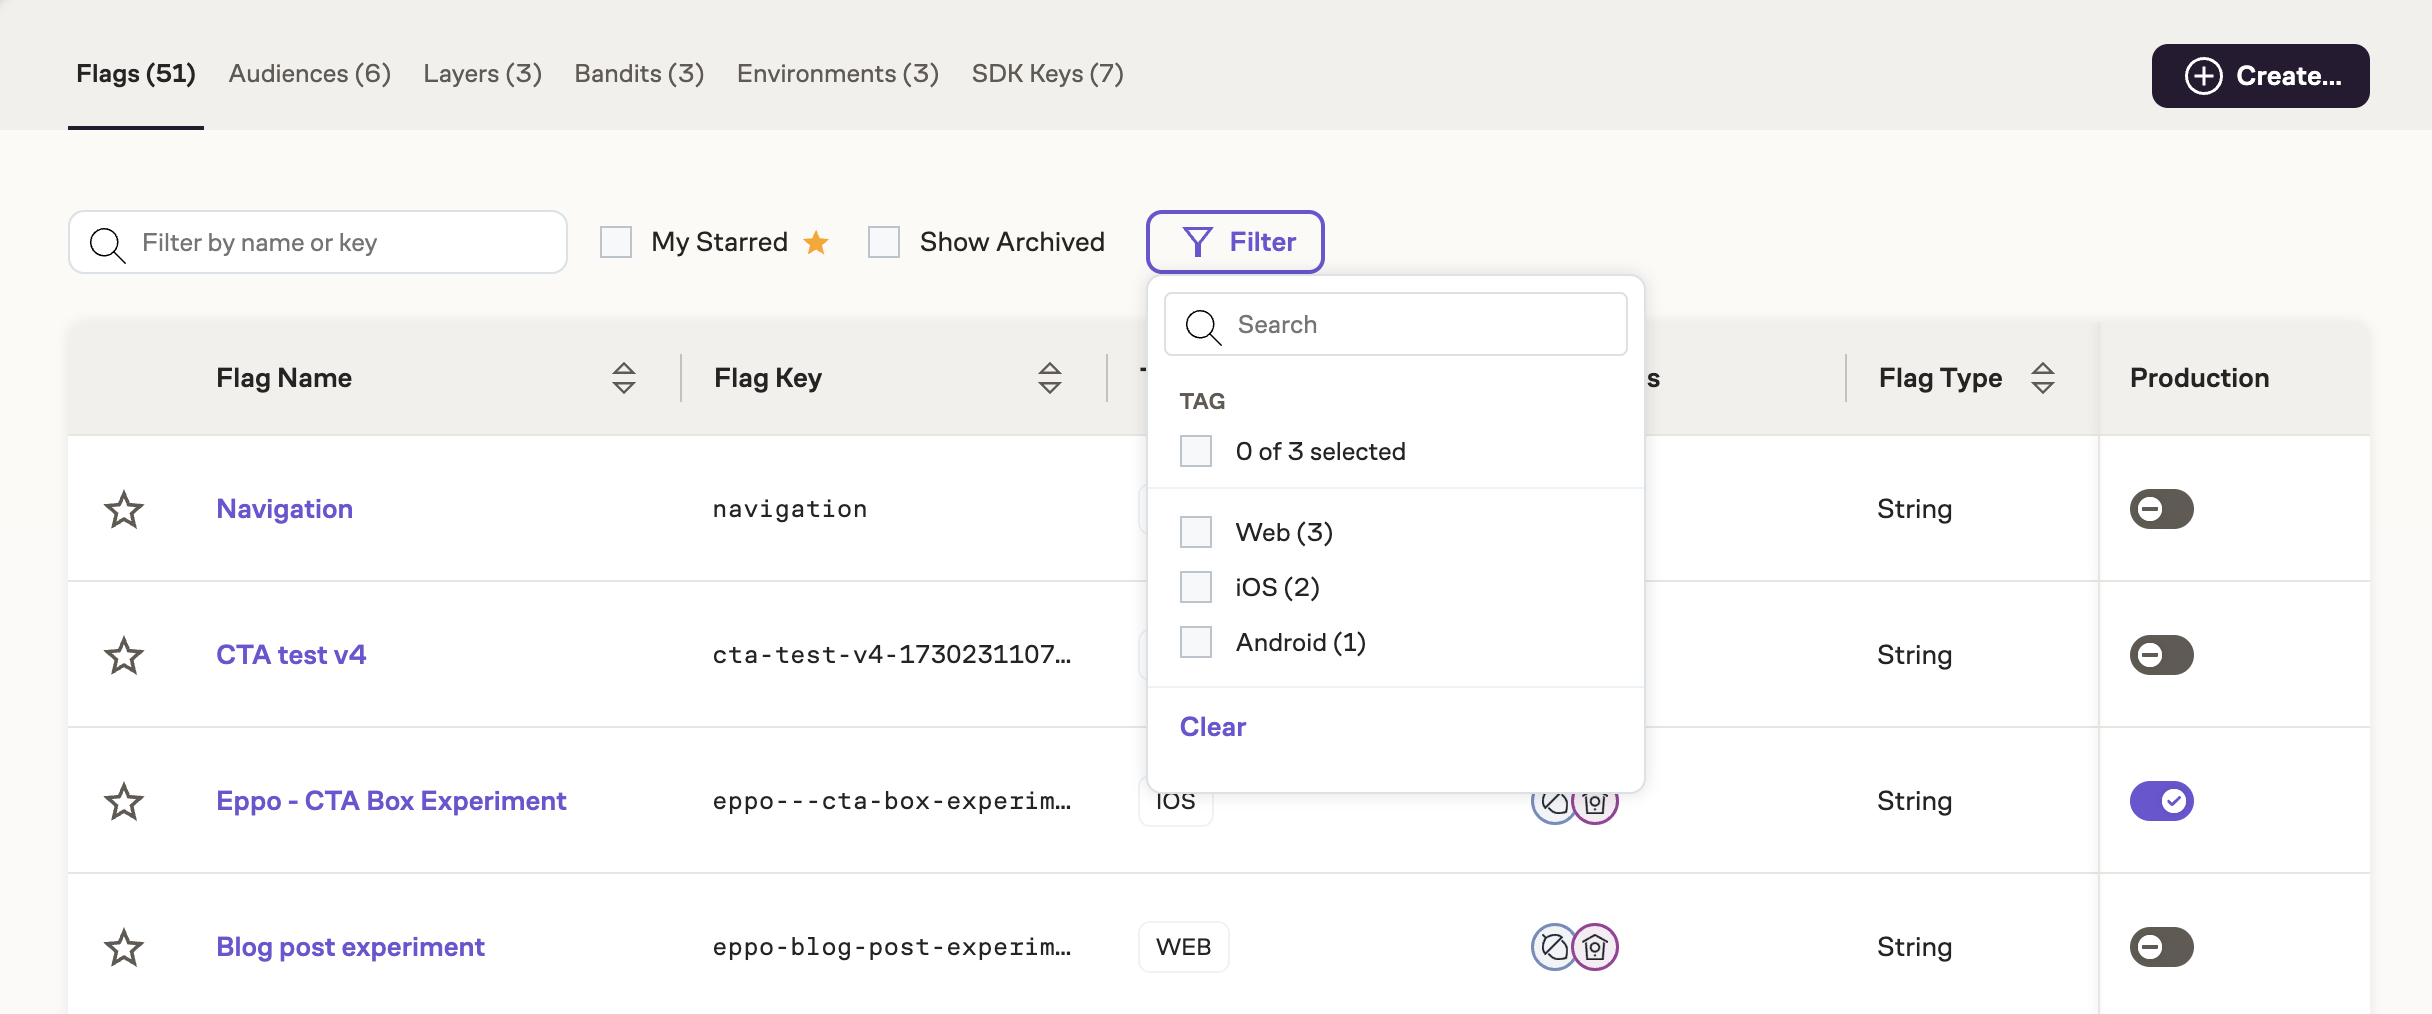Screen dimensions: 2432x1014
Task: Star the CTA test v4 flag
Action: click(124, 655)
